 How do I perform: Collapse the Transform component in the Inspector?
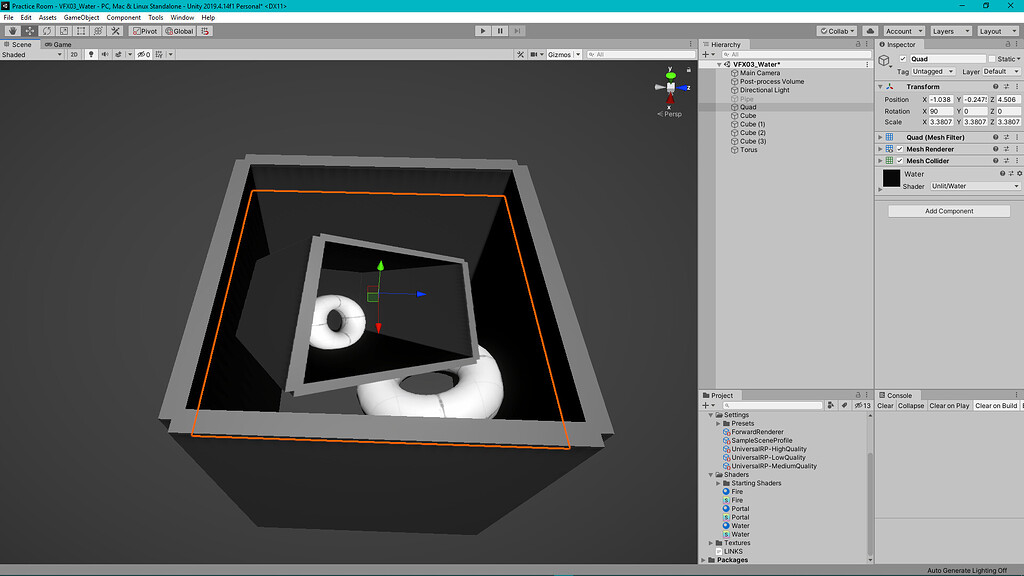click(879, 86)
